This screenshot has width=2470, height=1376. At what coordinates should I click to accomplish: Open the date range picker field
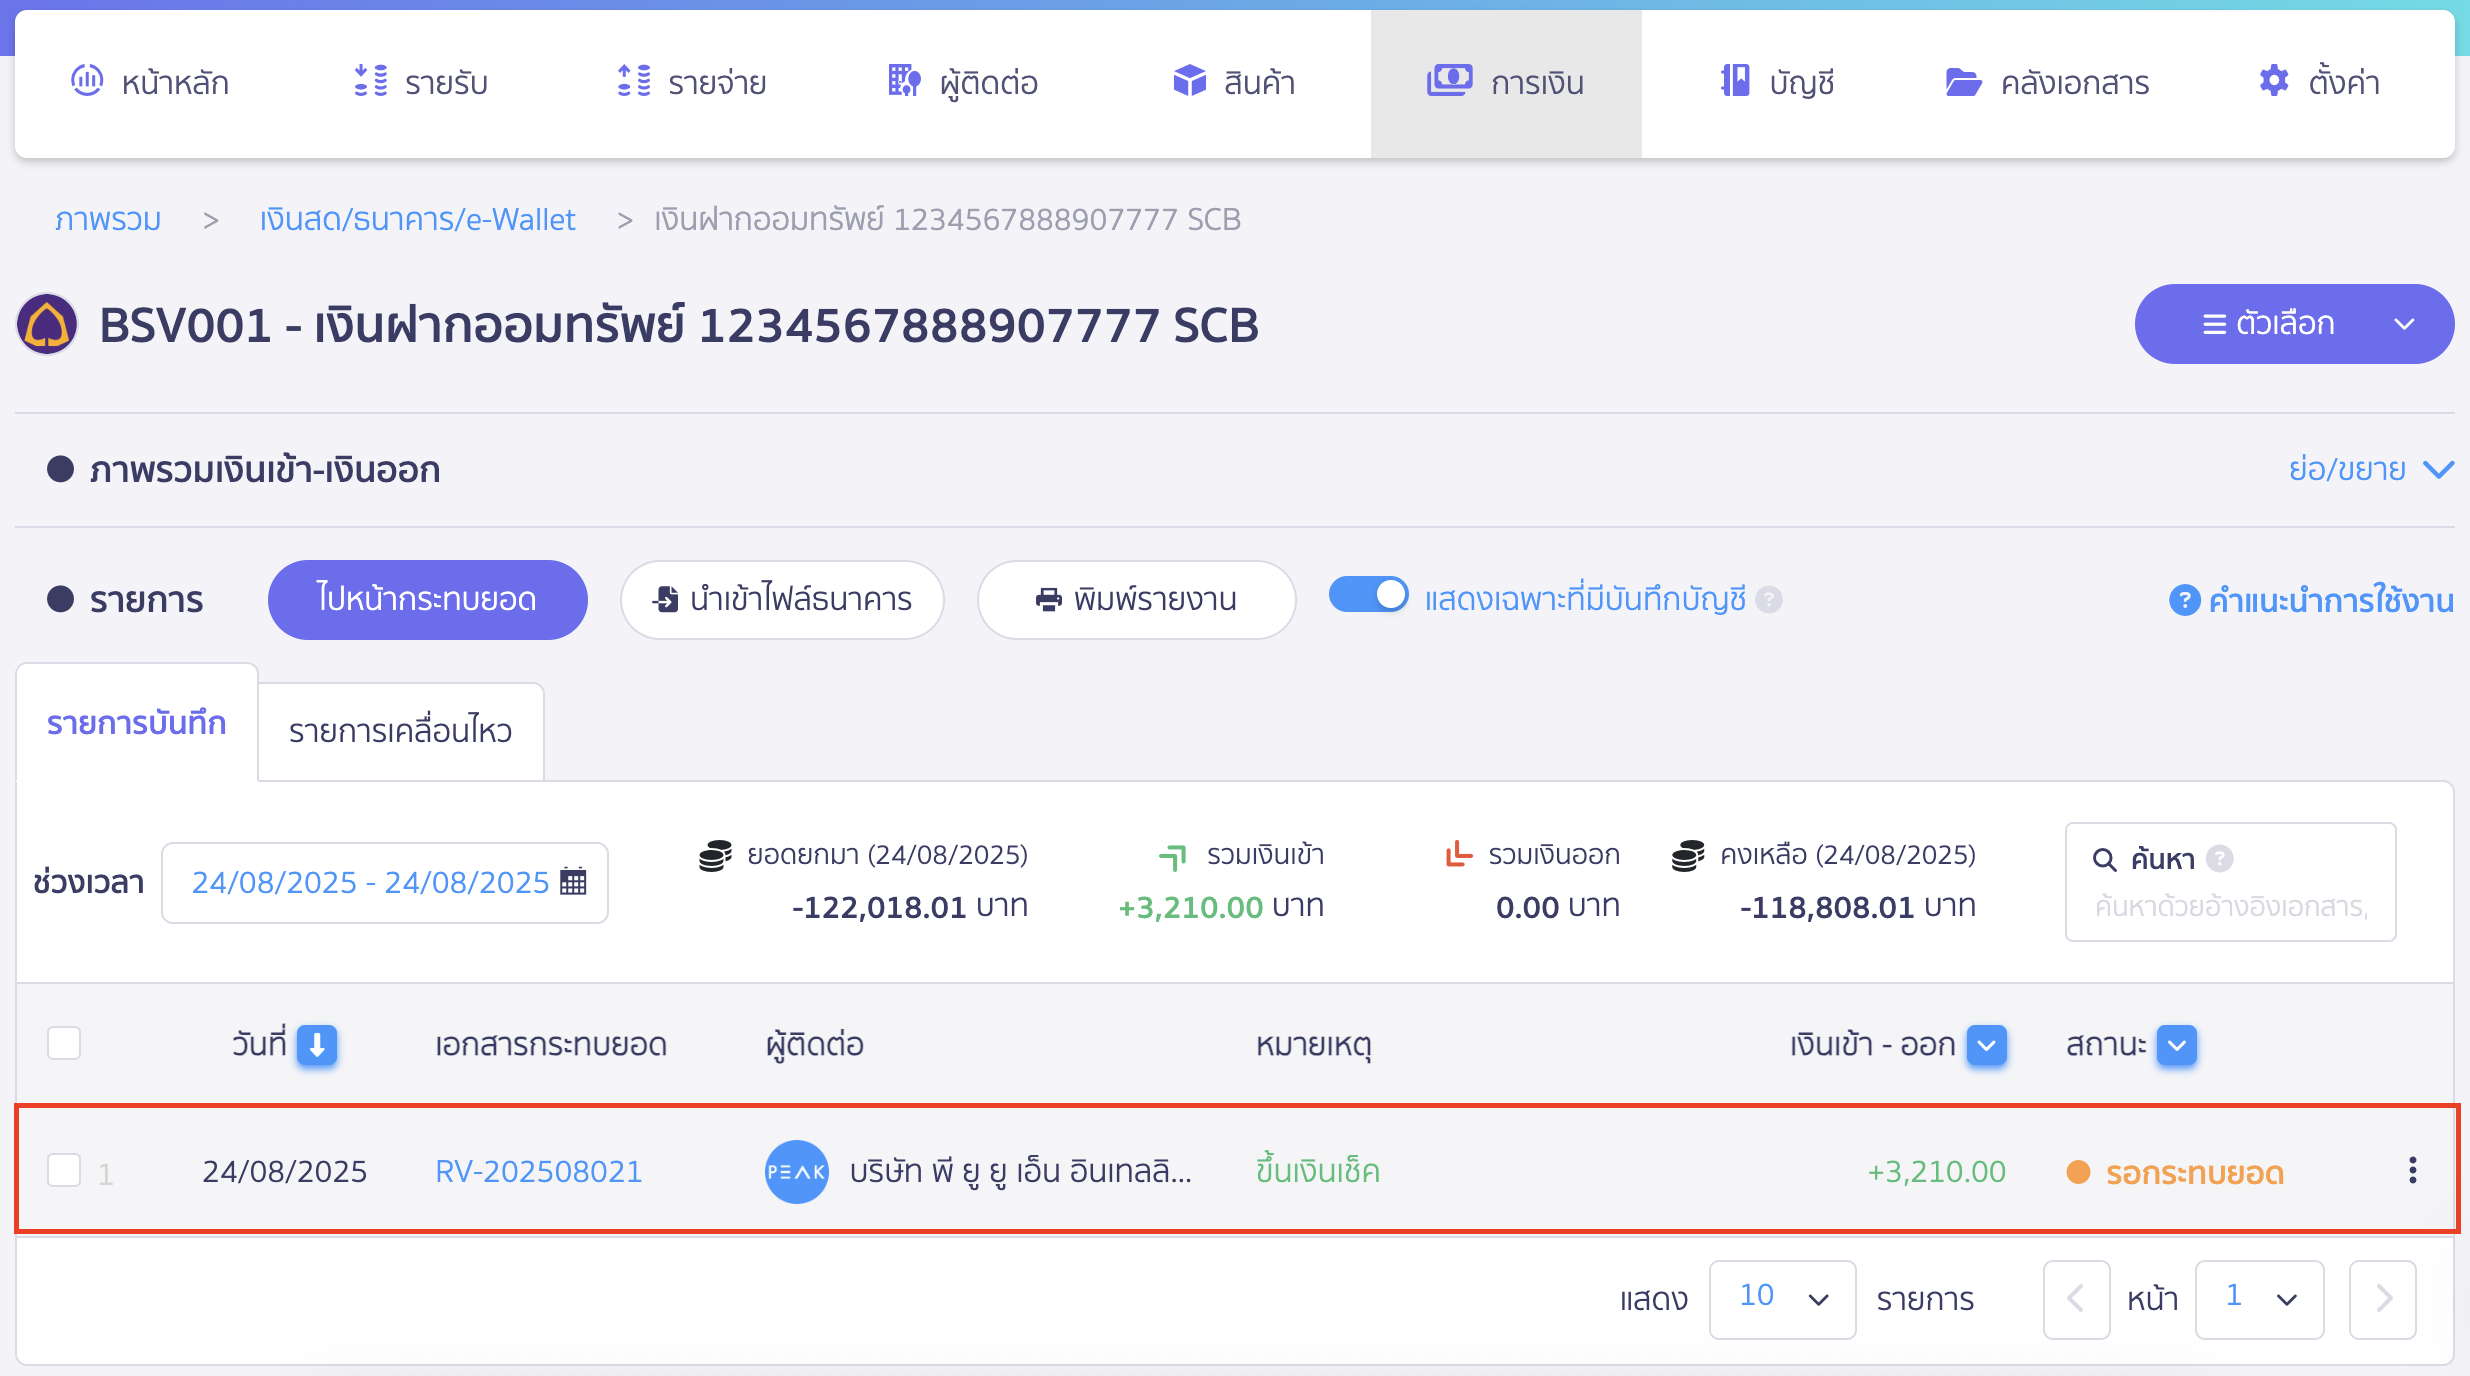pyautogui.click(x=385, y=882)
